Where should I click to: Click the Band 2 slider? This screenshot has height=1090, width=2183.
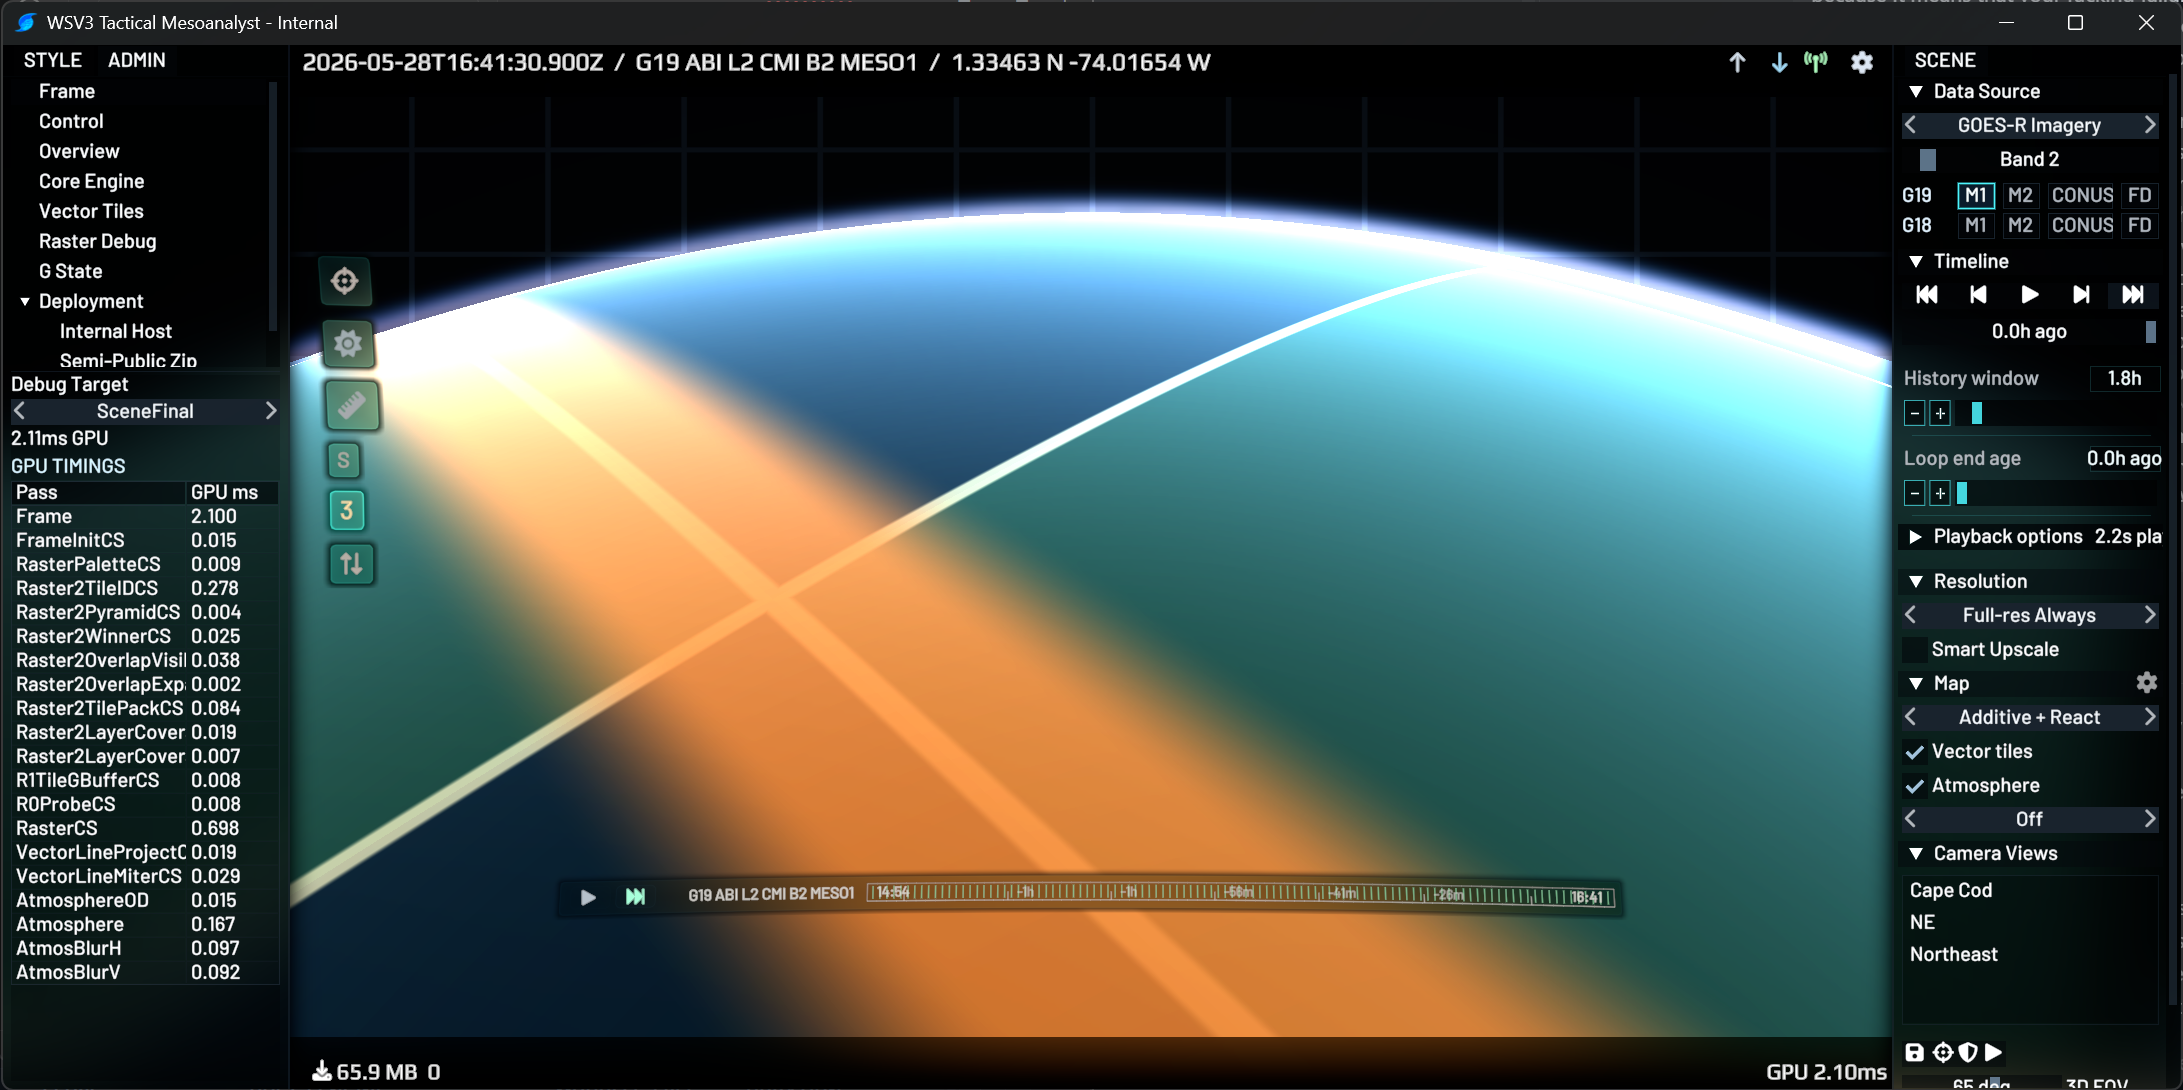(x=2029, y=159)
